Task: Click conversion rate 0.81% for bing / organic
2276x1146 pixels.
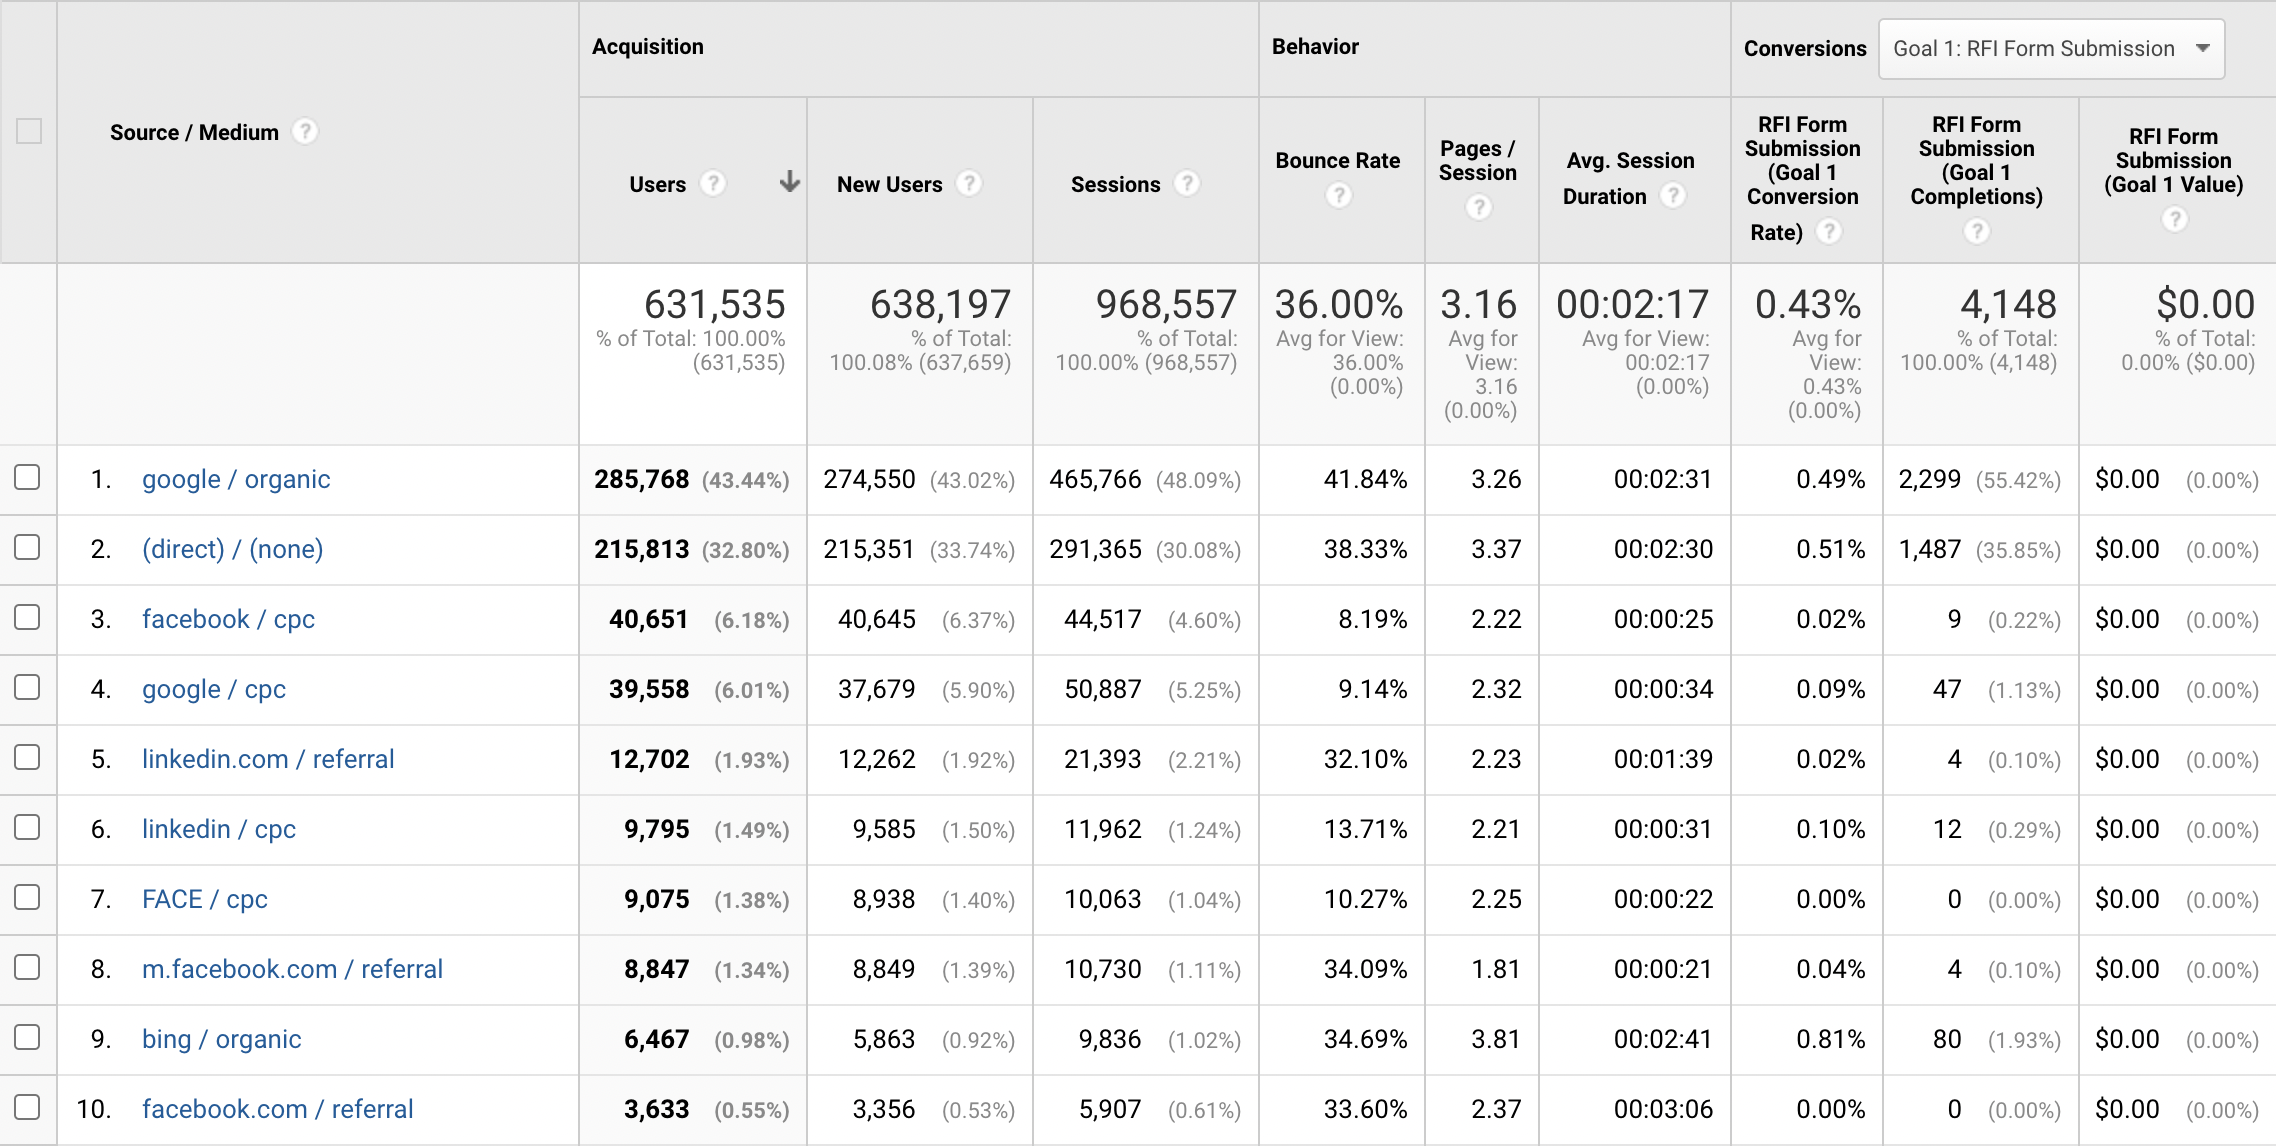Action: tap(1830, 1039)
